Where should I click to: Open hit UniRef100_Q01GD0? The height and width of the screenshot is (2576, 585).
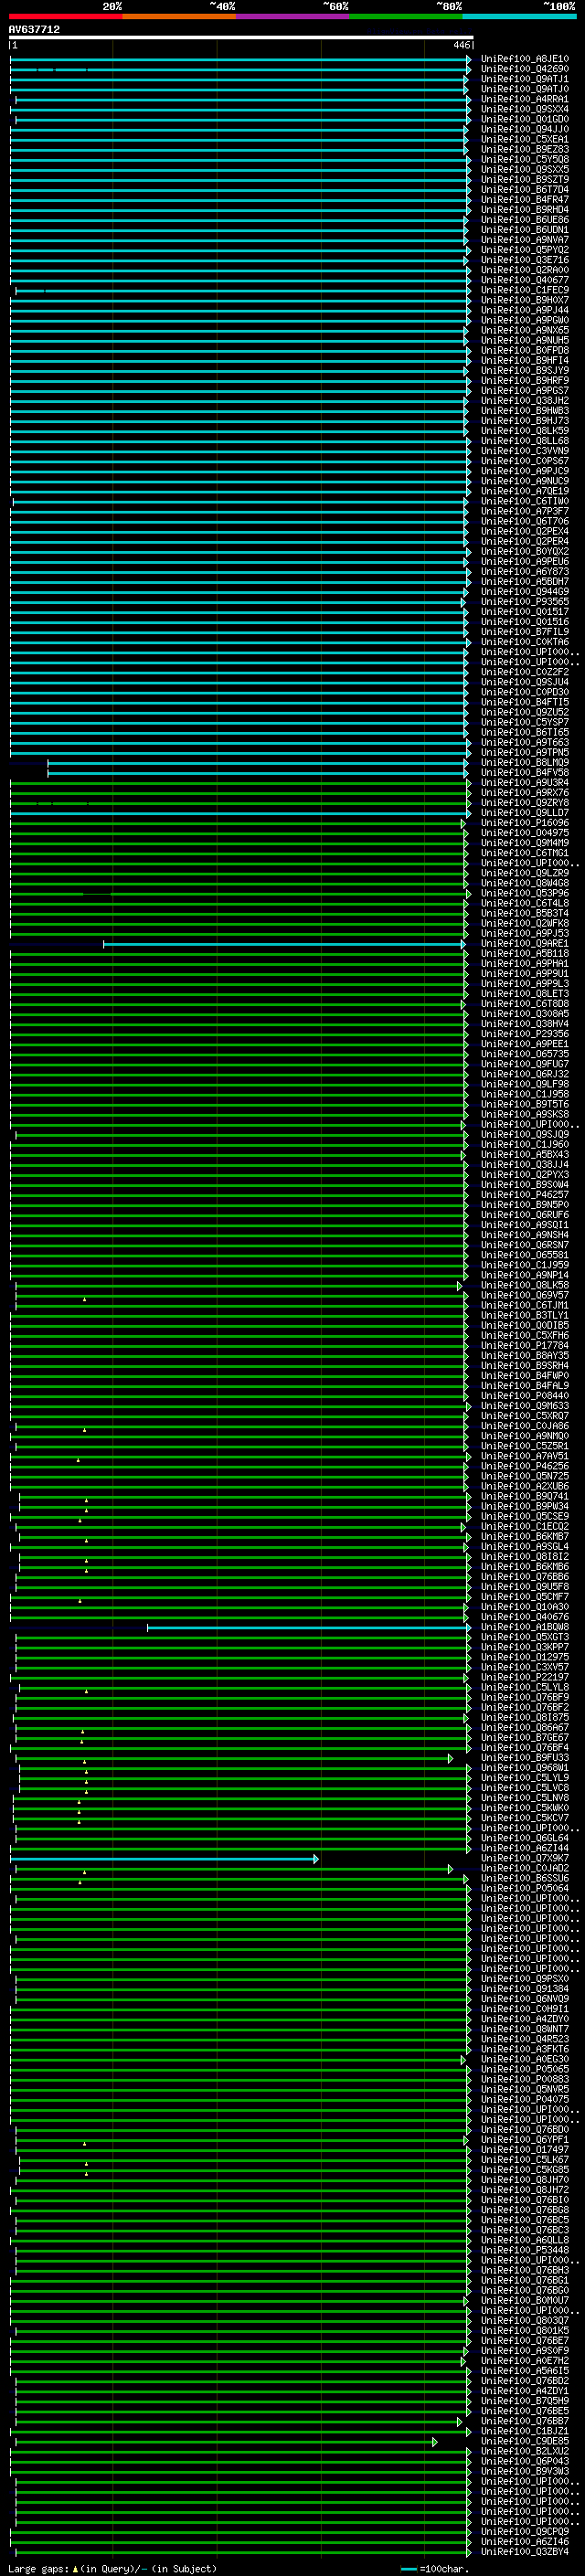coord(524,119)
